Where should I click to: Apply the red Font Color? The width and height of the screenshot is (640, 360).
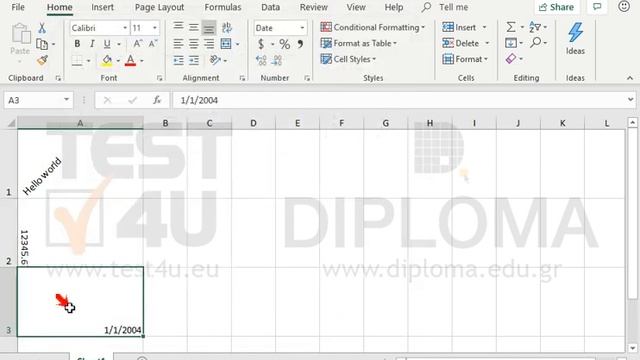click(131, 60)
